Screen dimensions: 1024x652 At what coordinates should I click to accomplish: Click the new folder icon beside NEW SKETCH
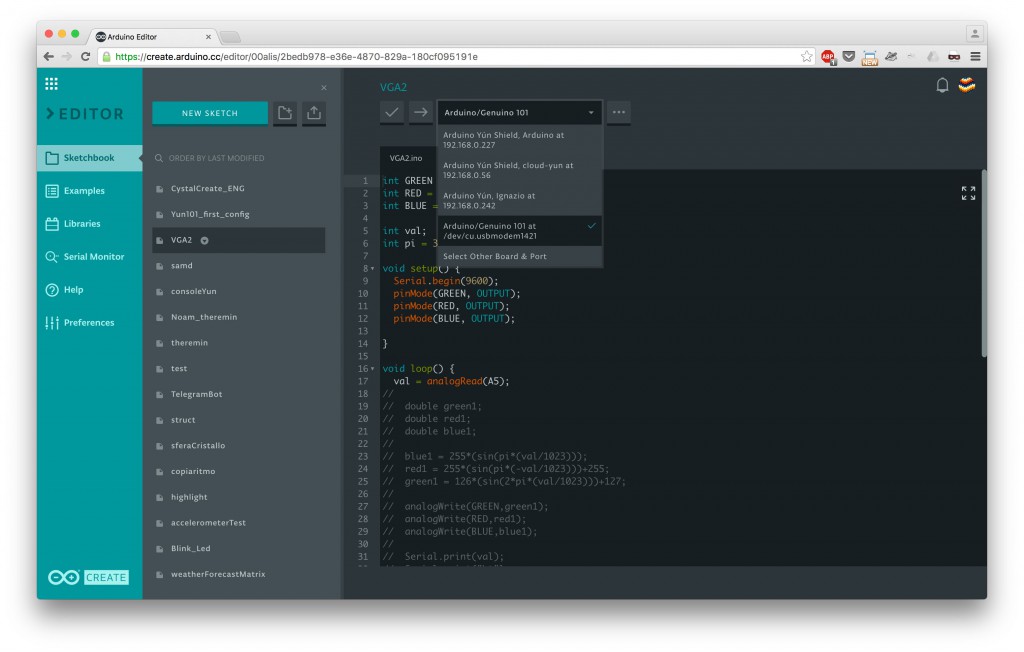[283, 114]
